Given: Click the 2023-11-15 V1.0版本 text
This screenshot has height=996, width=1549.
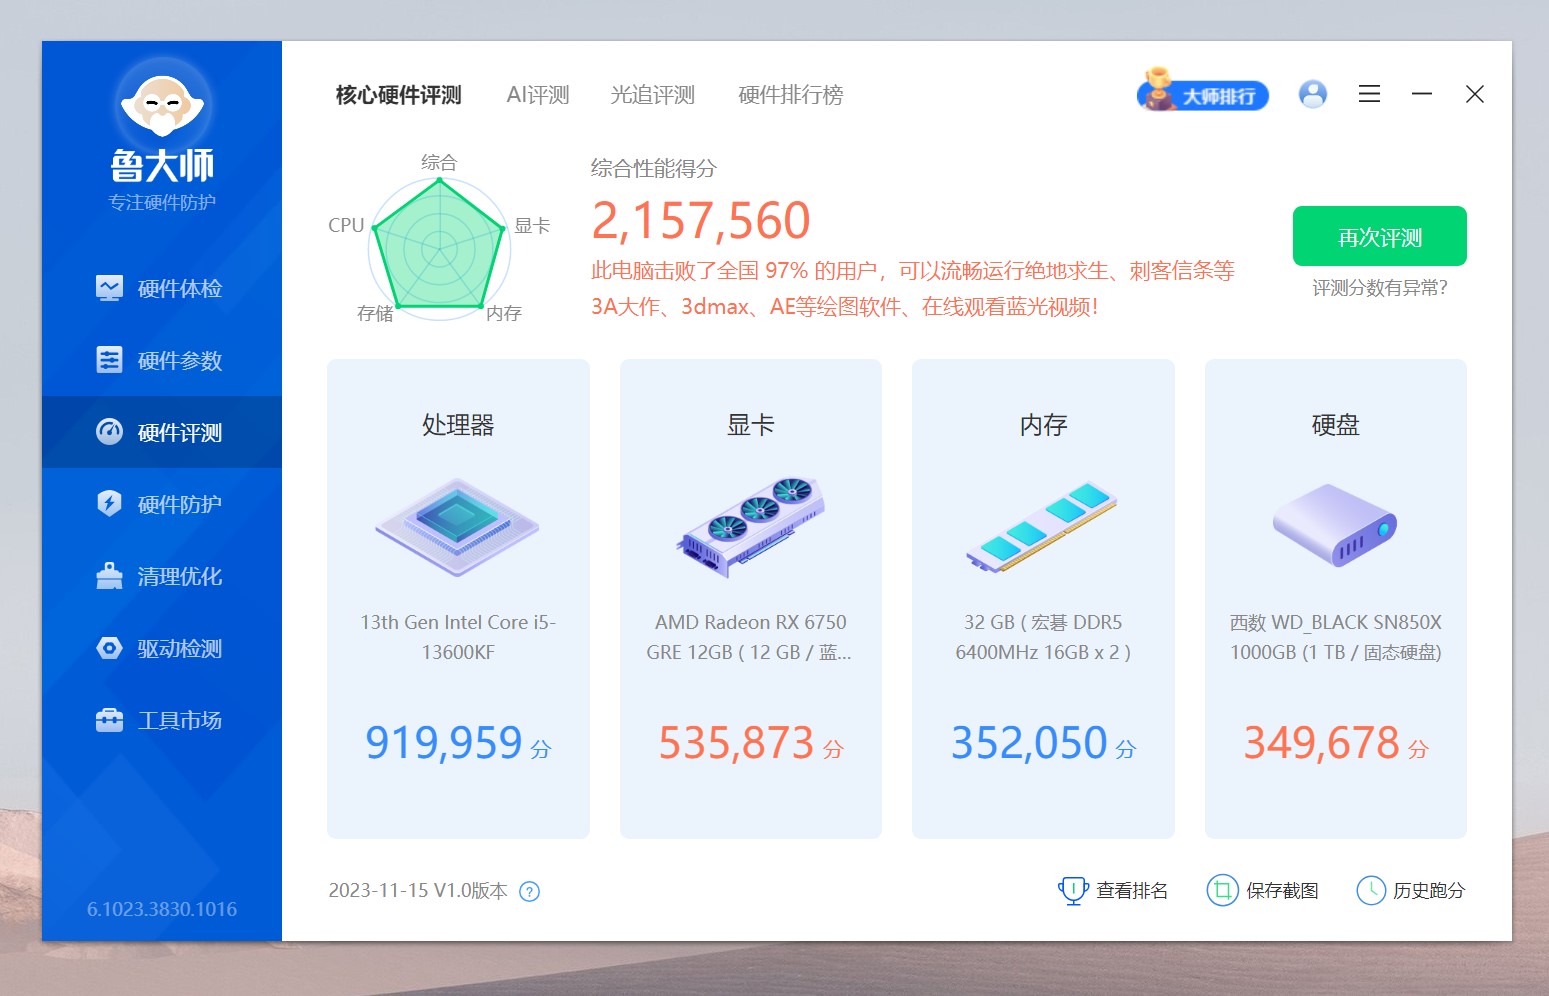Looking at the screenshot, I should tap(418, 890).
